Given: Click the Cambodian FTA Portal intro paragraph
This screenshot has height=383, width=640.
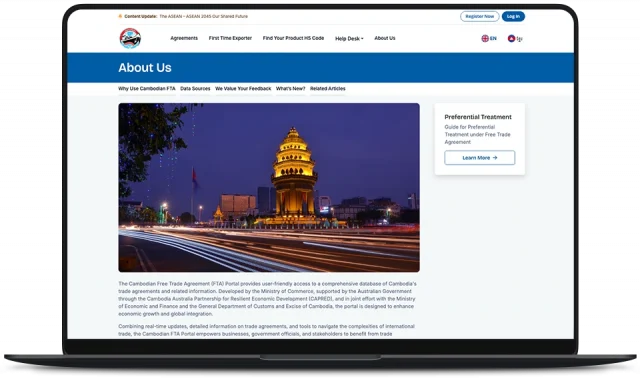Looking at the screenshot, I should pos(267,298).
